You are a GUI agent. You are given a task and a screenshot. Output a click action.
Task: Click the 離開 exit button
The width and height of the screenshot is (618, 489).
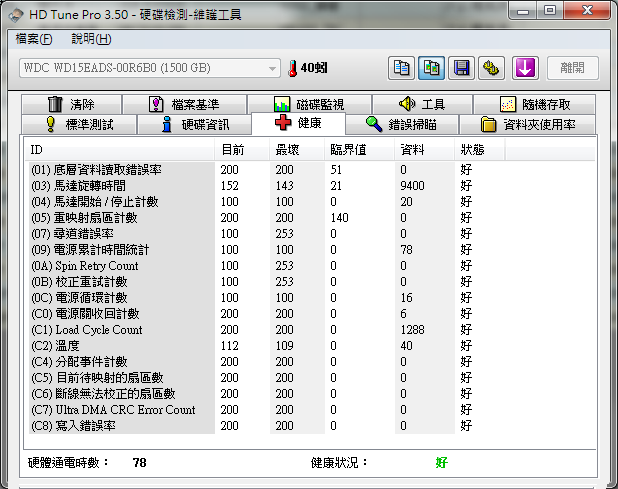(x=573, y=68)
